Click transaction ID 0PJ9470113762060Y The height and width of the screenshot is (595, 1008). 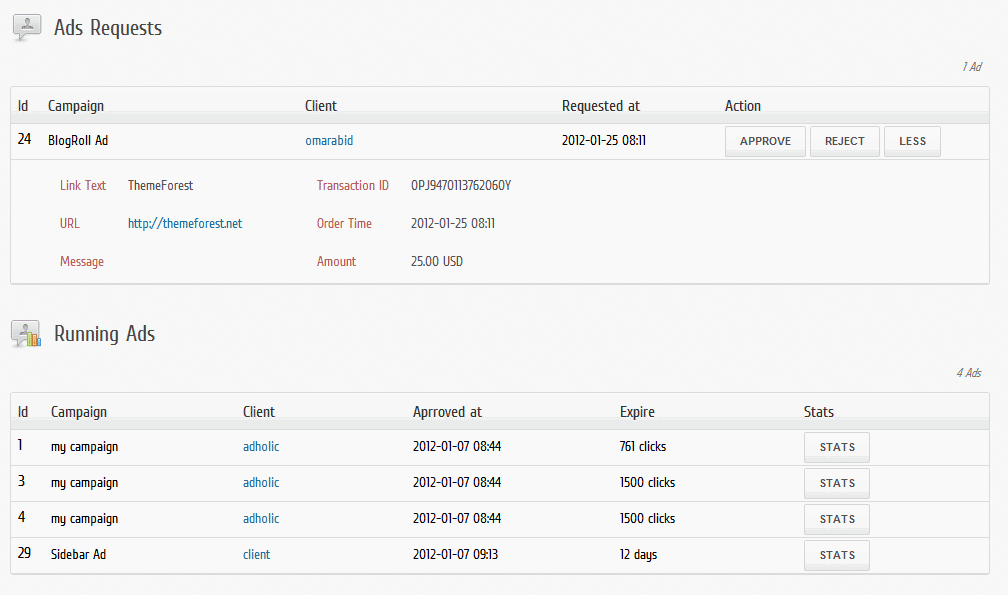[461, 186]
